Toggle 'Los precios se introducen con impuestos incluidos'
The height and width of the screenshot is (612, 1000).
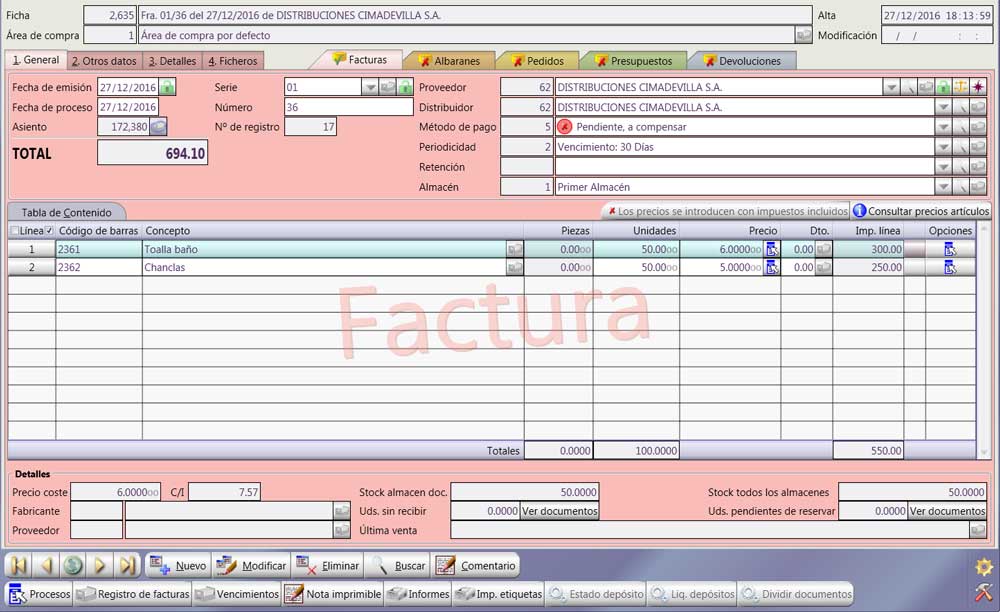coord(728,211)
